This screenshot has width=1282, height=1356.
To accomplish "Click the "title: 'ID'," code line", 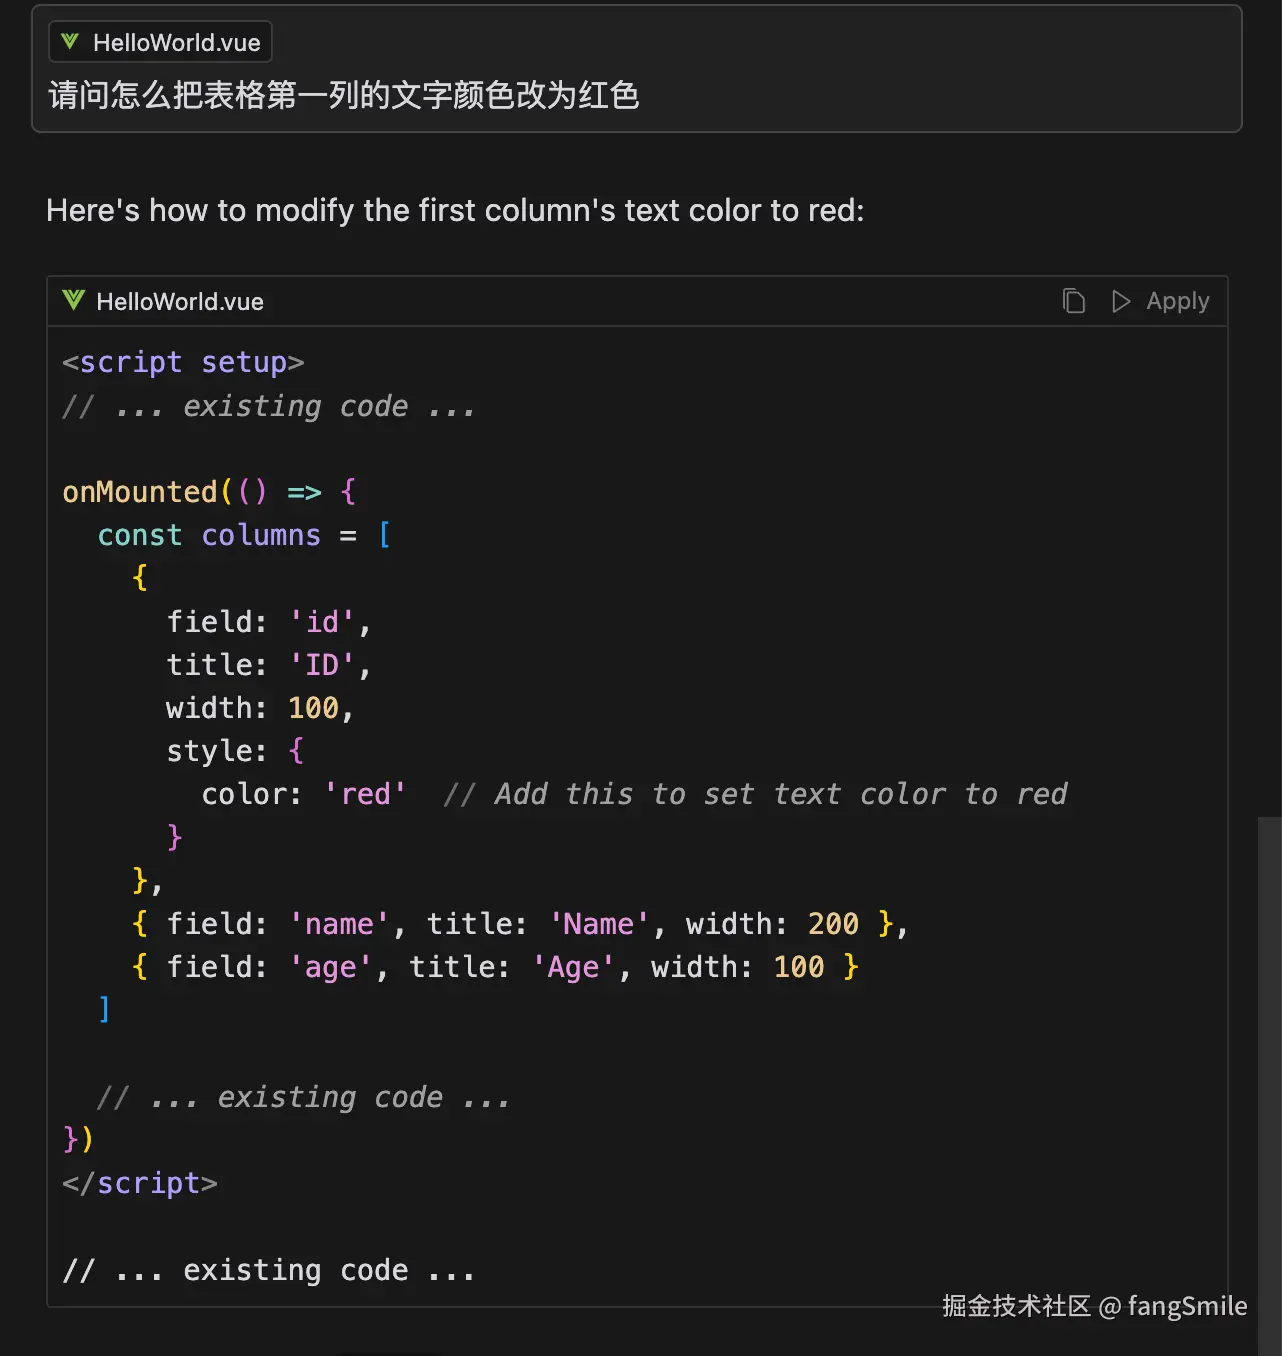I will click(268, 665).
